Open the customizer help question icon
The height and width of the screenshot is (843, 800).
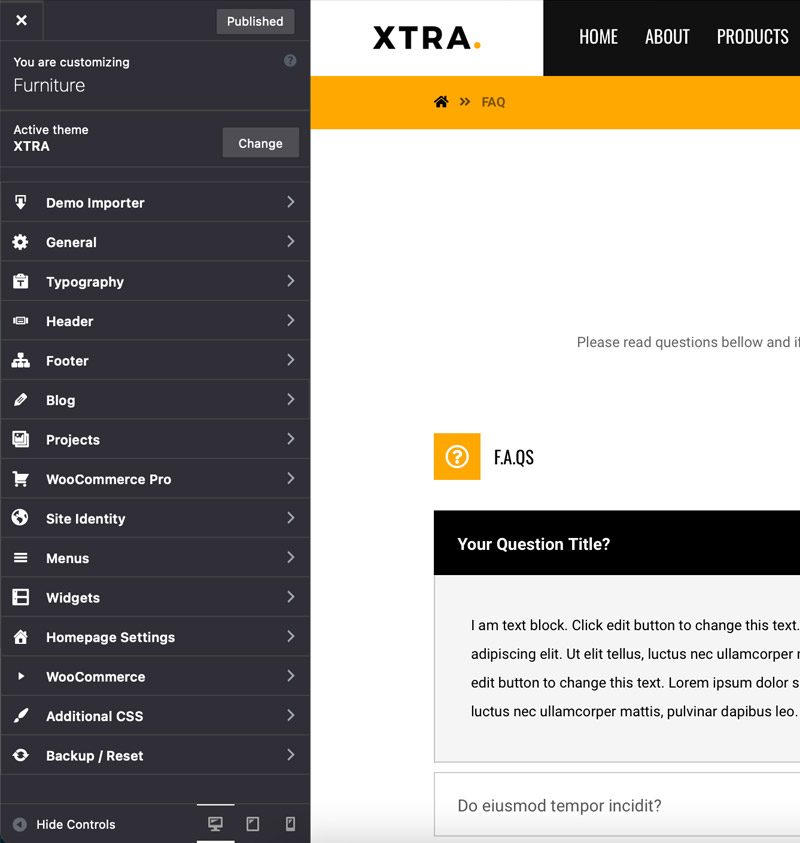click(x=290, y=61)
